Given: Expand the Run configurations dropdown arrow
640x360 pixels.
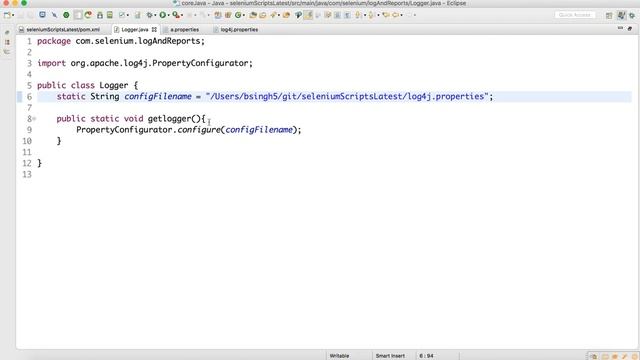Looking at the screenshot, I should (x=169, y=15).
